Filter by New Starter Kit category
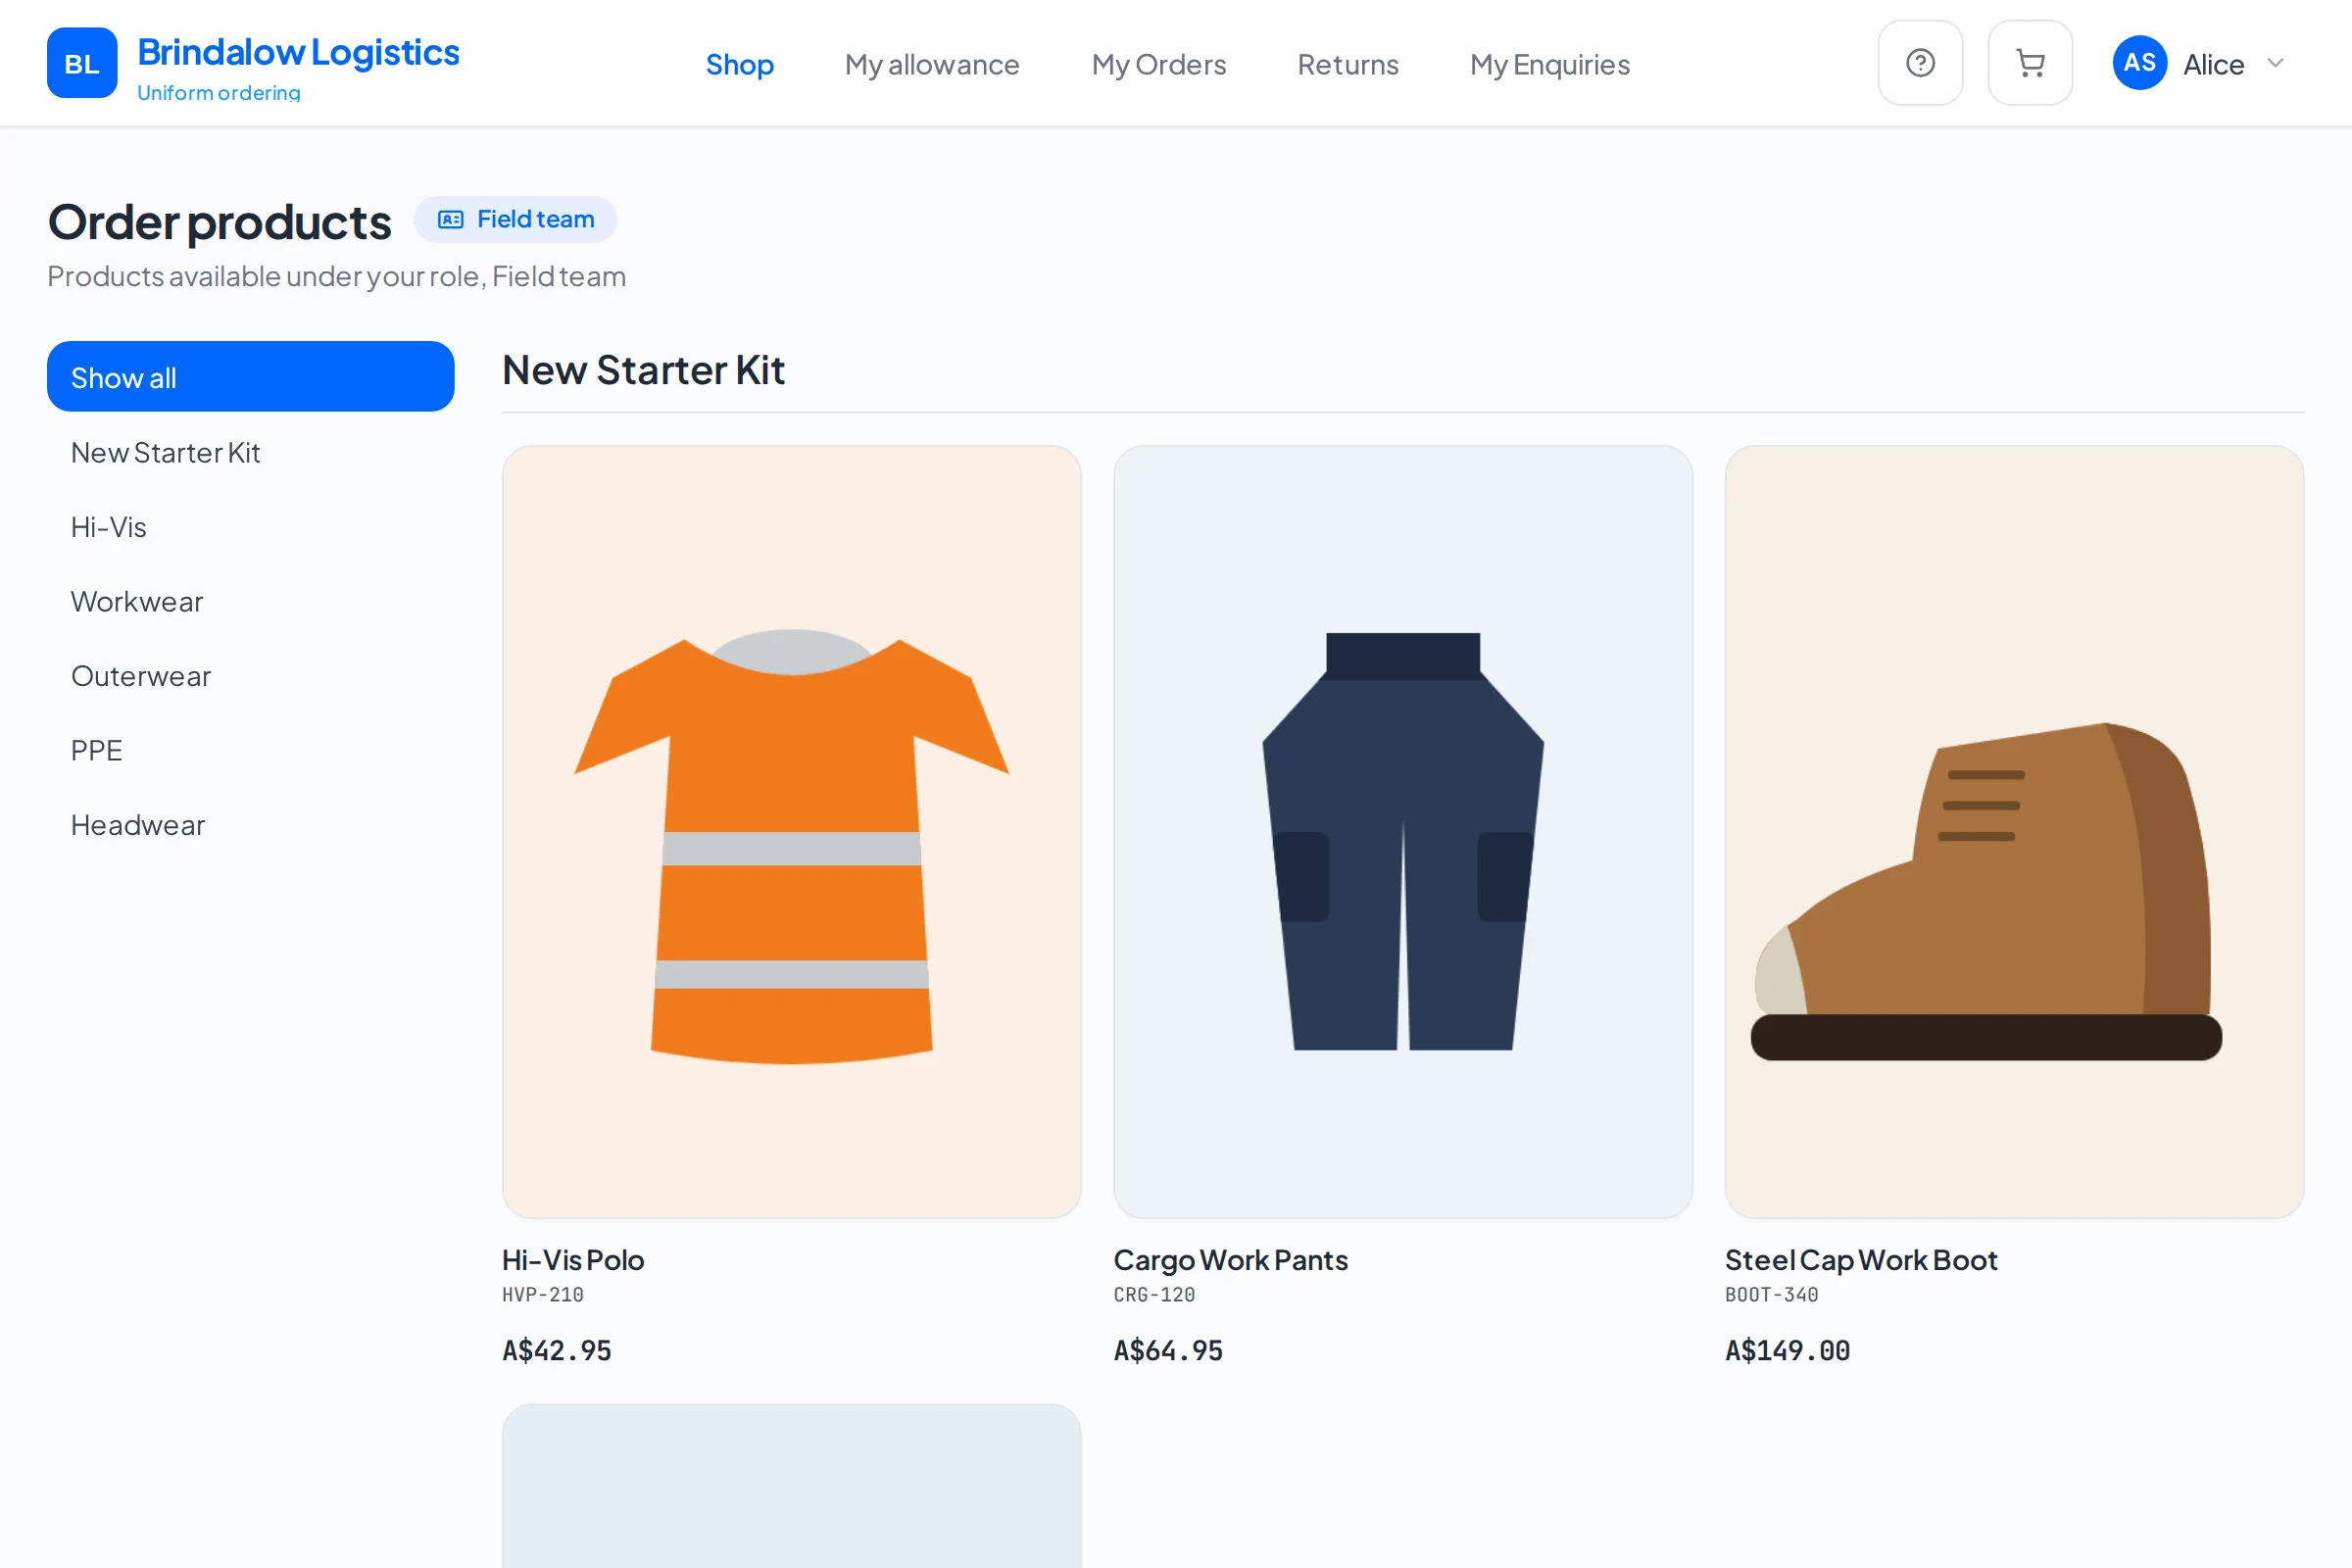Viewport: 2352px width, 1568px height. (251, 452)
